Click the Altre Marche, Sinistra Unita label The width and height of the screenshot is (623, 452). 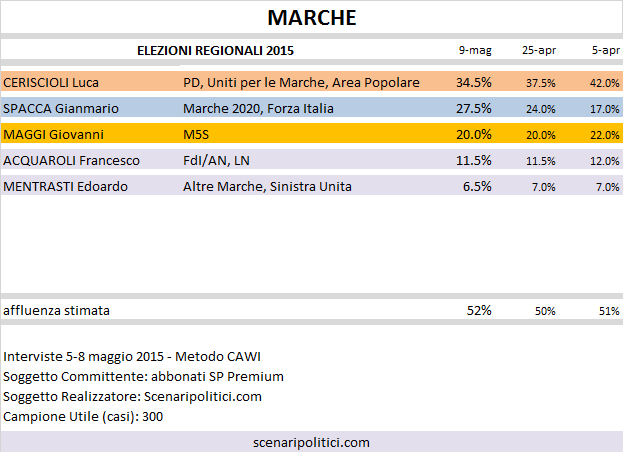tap(267, 187)
